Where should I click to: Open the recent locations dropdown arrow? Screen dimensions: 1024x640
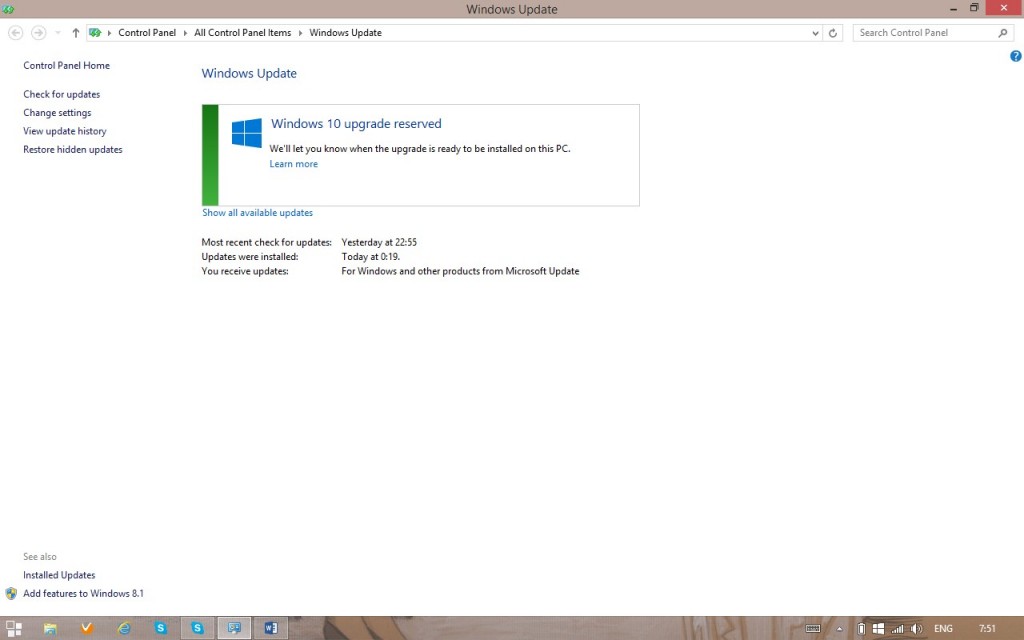(x=58, y=33)
